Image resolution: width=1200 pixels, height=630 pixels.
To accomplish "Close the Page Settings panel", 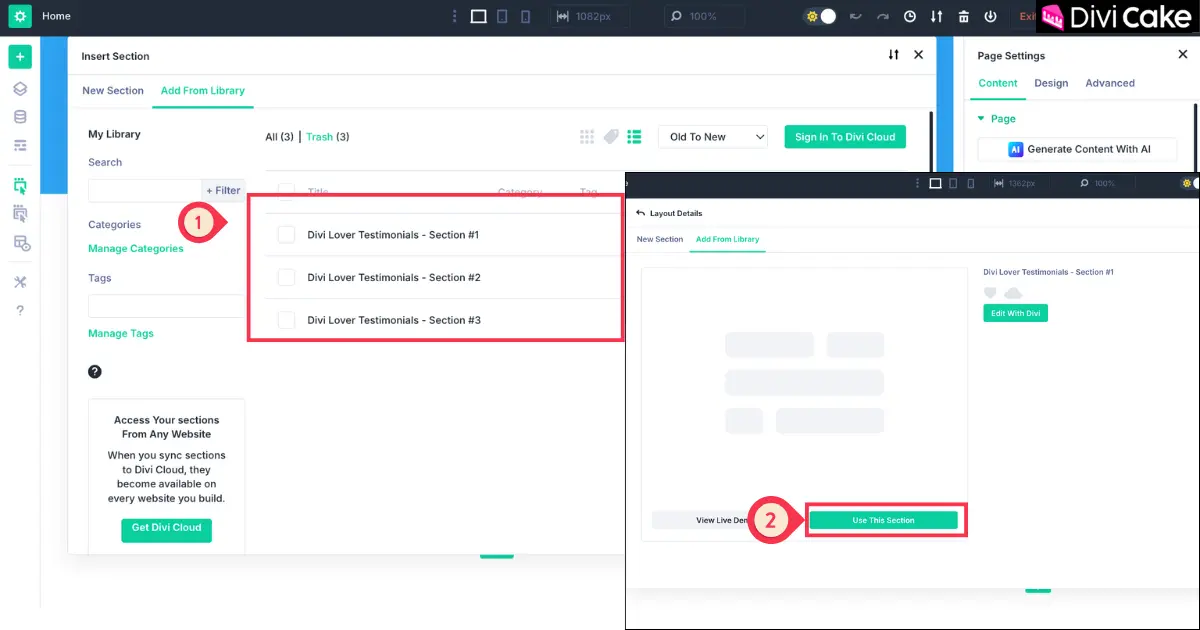I will pyautogui.click(x=1183, y=55).
